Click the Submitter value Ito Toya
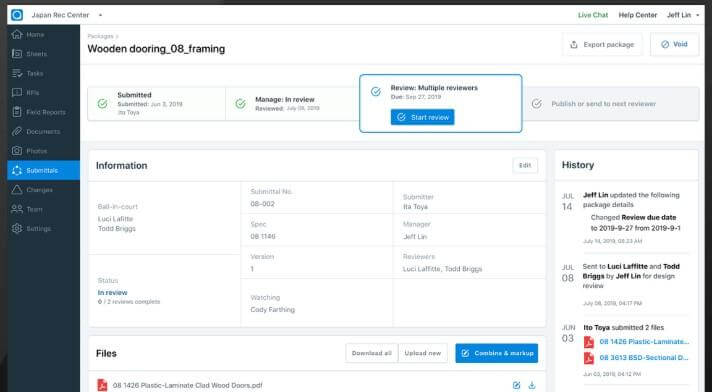Screen dimensions: 712x392 (415, 207)
